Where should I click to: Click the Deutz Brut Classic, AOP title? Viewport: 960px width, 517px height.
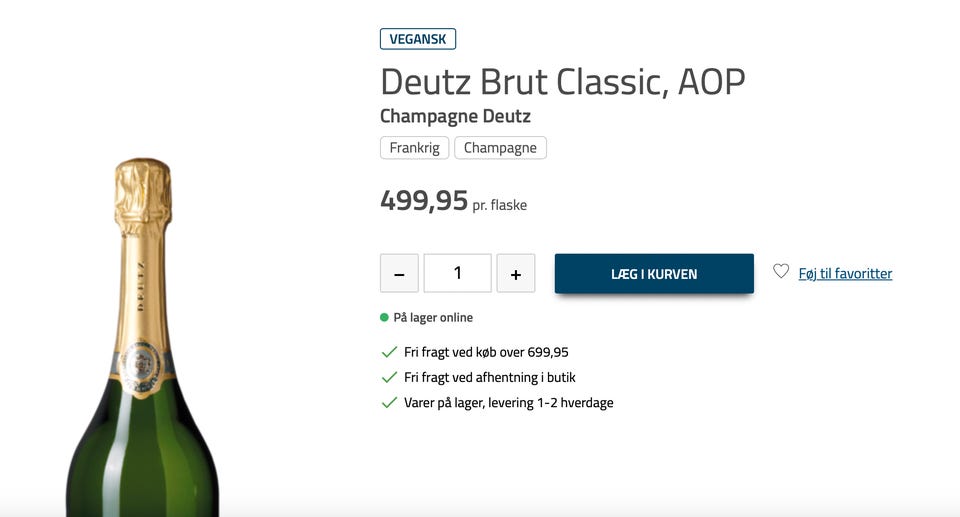point(562,81)
